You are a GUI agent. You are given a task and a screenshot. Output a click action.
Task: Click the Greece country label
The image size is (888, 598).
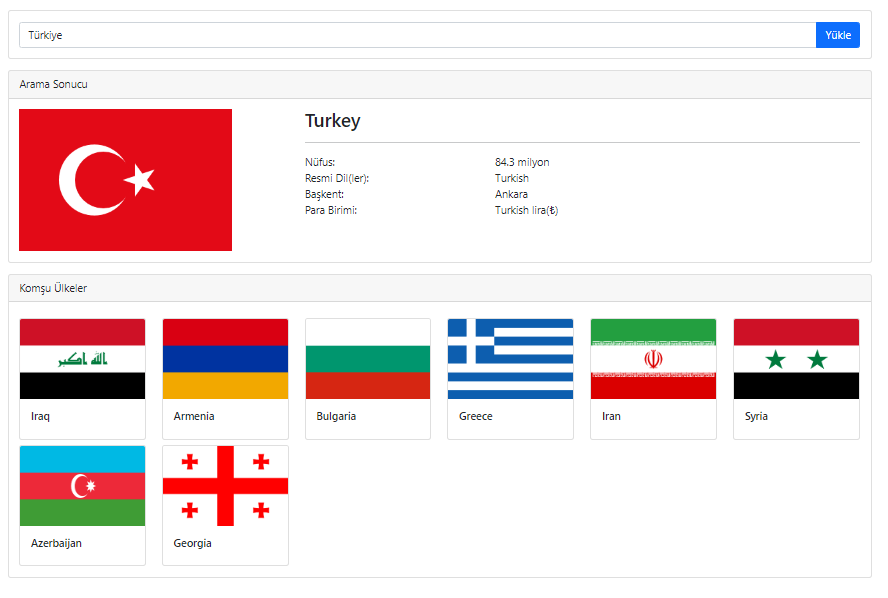point(476,416)
